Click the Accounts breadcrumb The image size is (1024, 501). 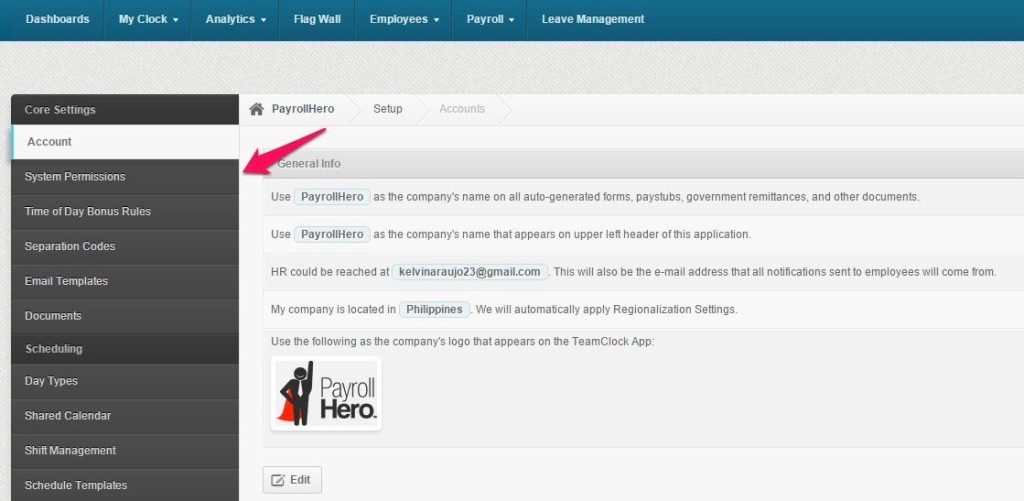[x=462, y=109]
